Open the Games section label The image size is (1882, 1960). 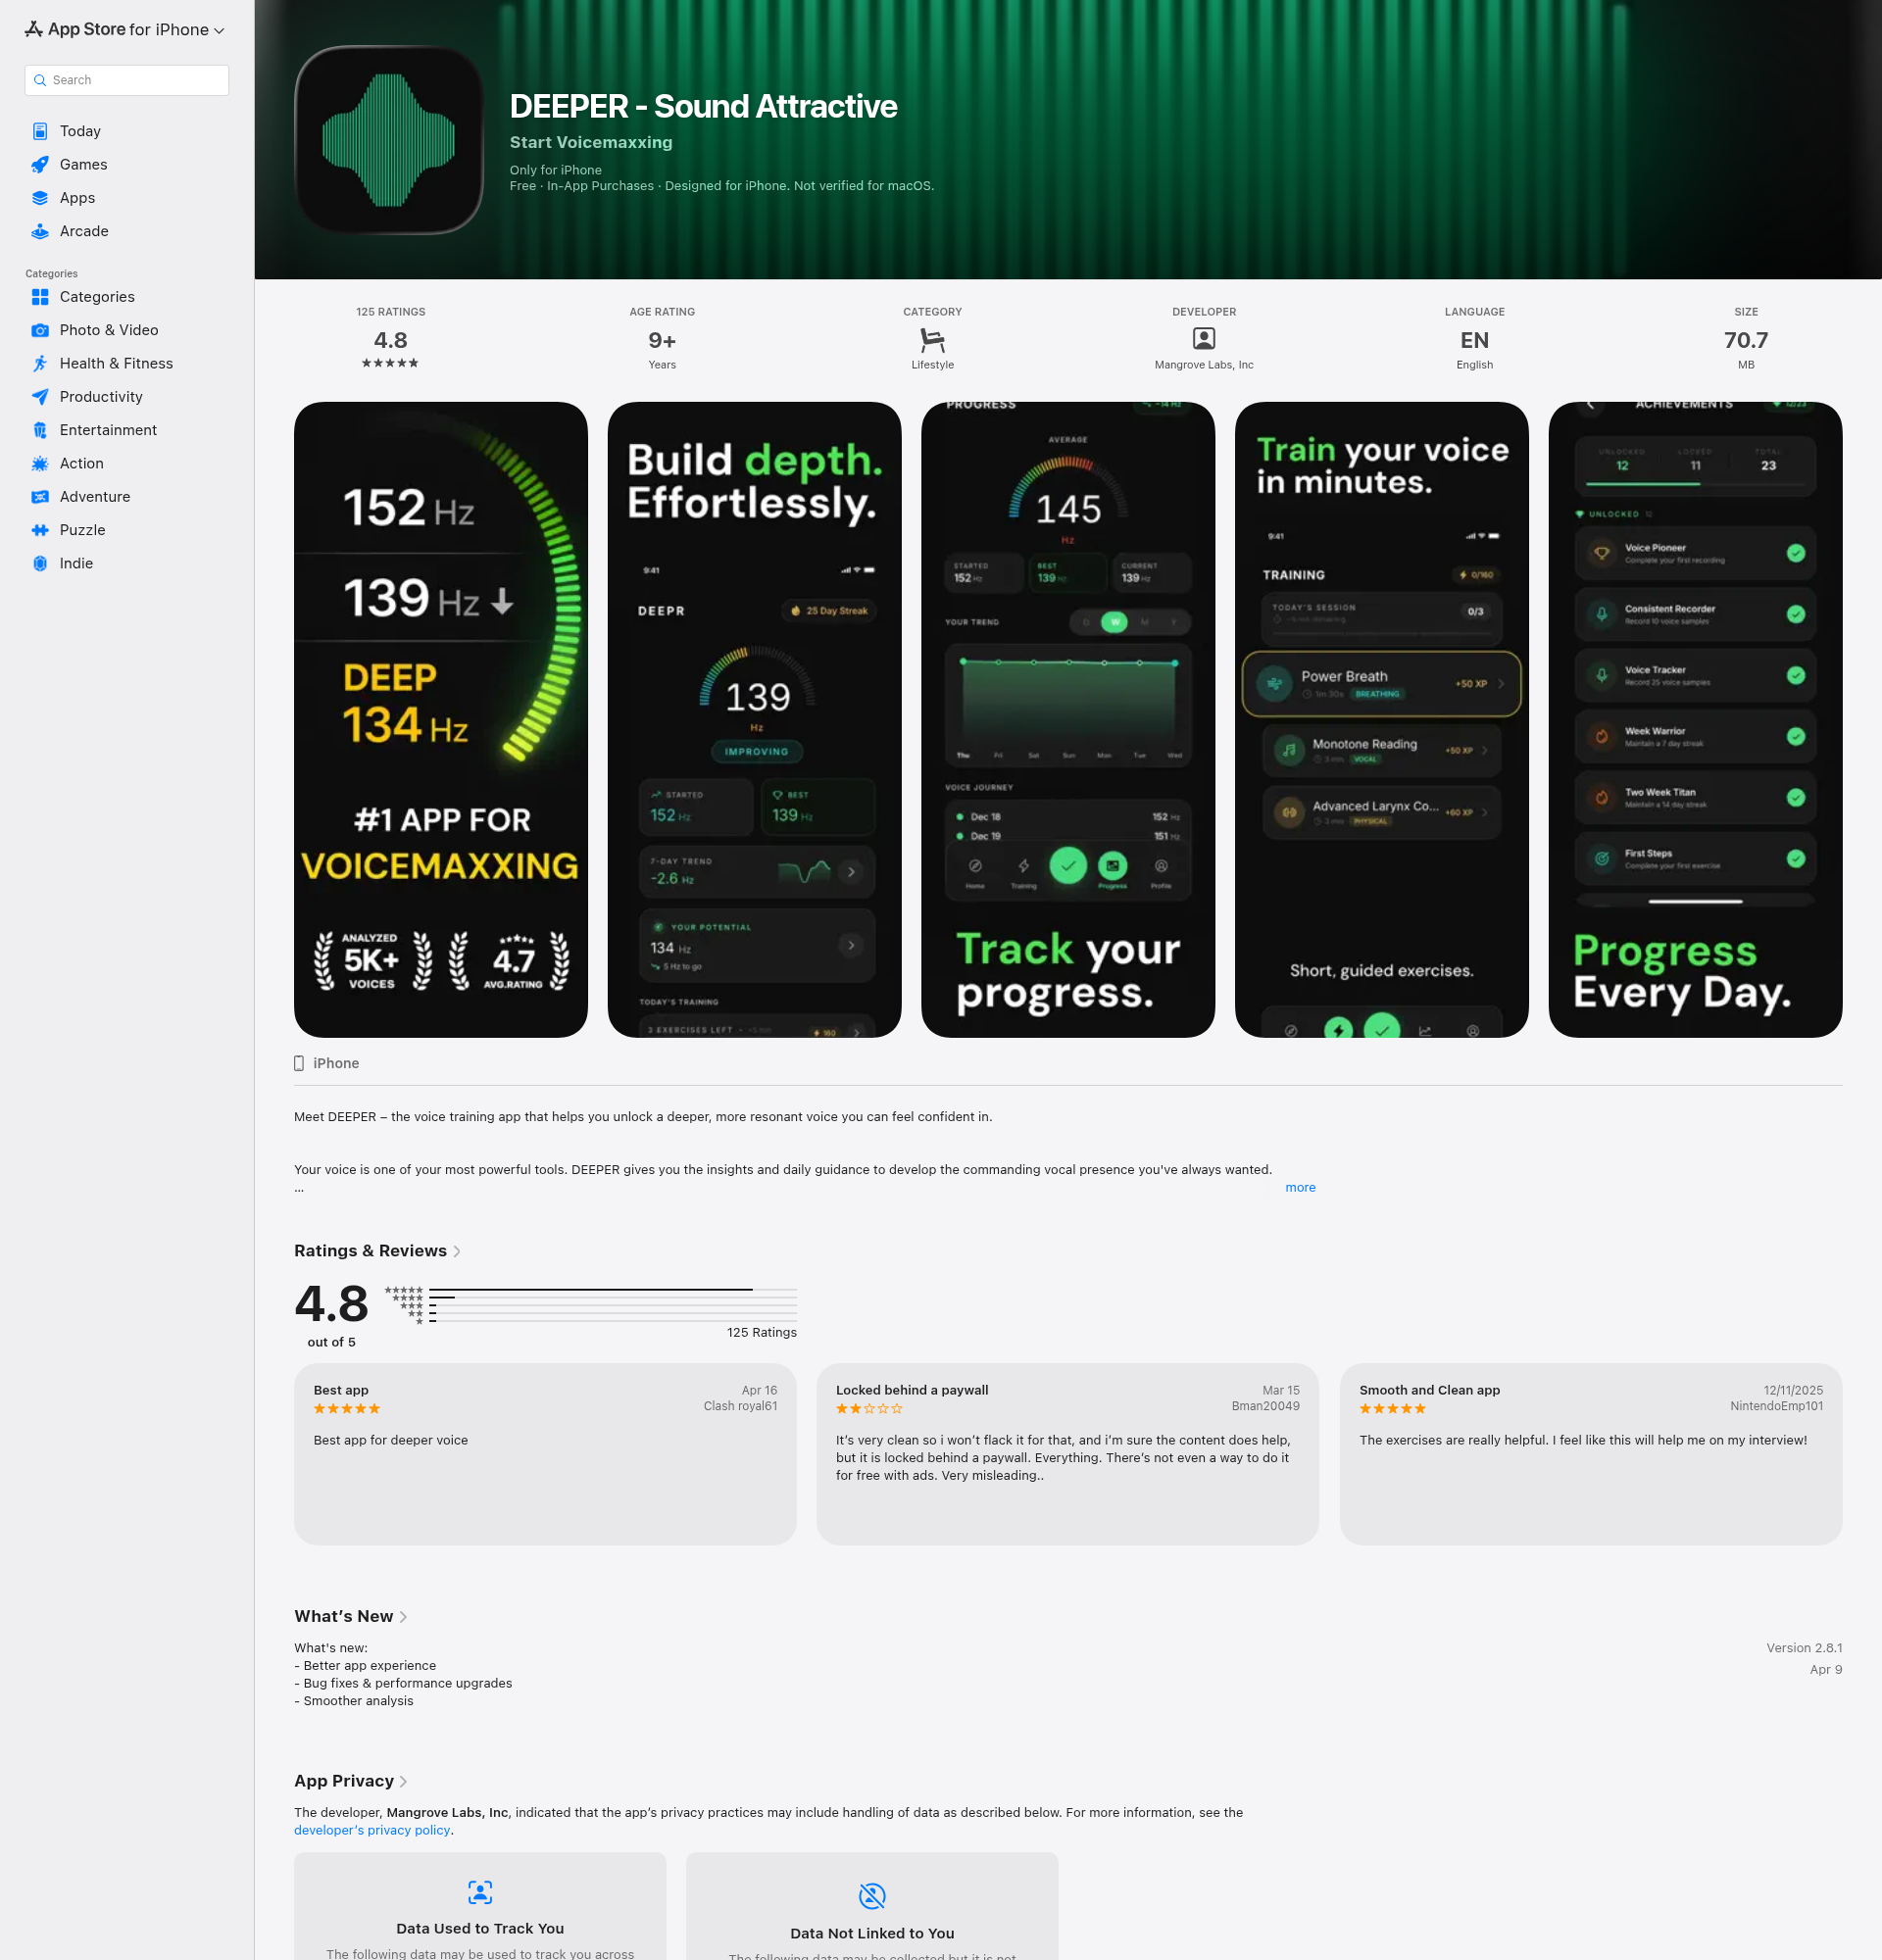point(83,164)
